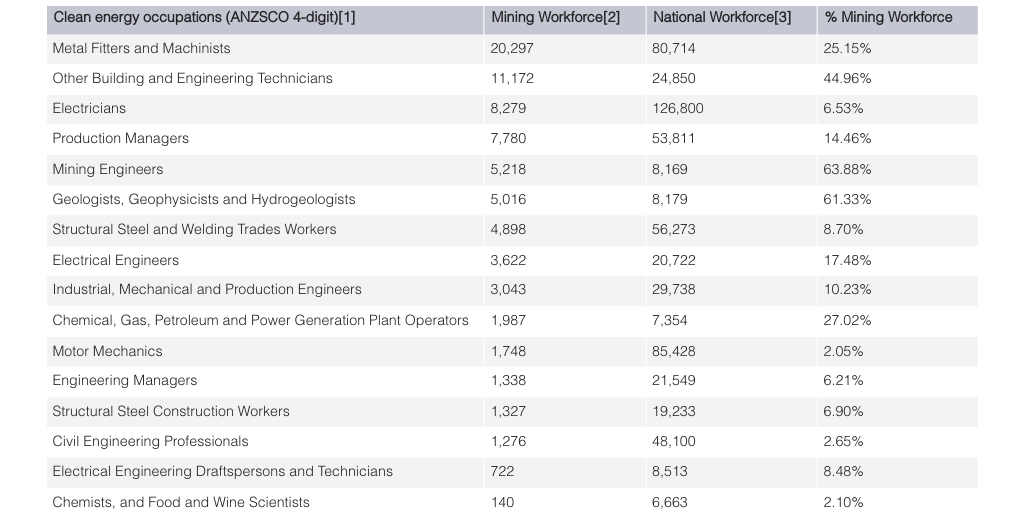Image resolution: width=1024 pixels, height=512 pixels.
Task: Click 'Structural Steel Construction Workers' cell
Action: click(171, 411)
